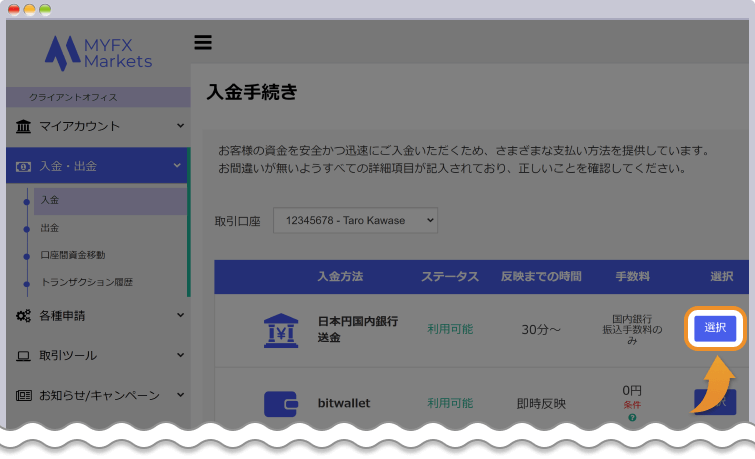The width and height of the screenshot is (755, 459).
Task: Click the yellow minimize window button
Action: [30, 10]
